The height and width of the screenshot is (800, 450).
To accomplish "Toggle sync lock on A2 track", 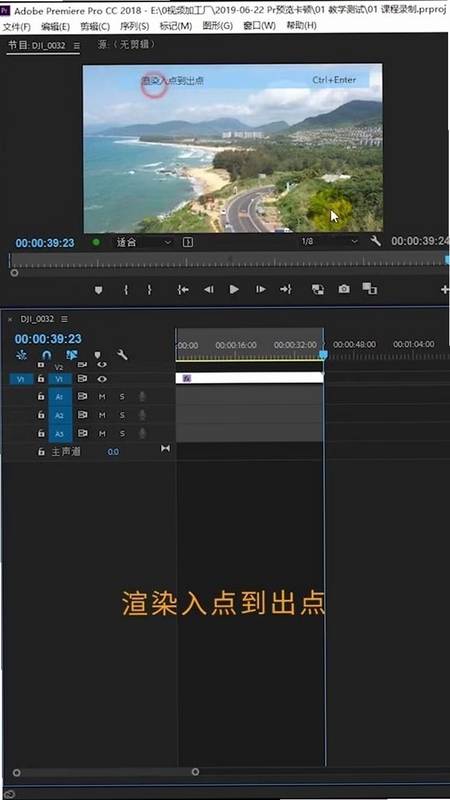I will [x=82, y=415].
